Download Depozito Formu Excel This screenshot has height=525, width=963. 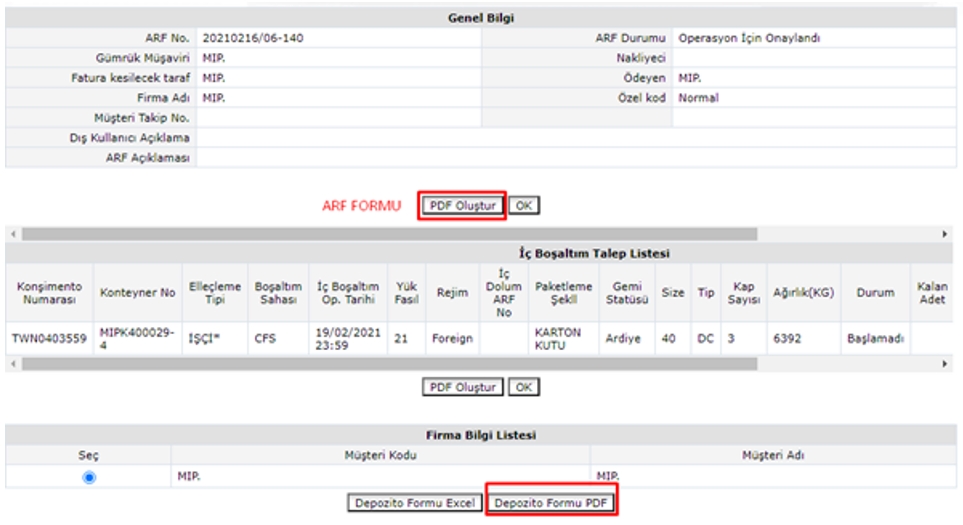coord(414,503)
